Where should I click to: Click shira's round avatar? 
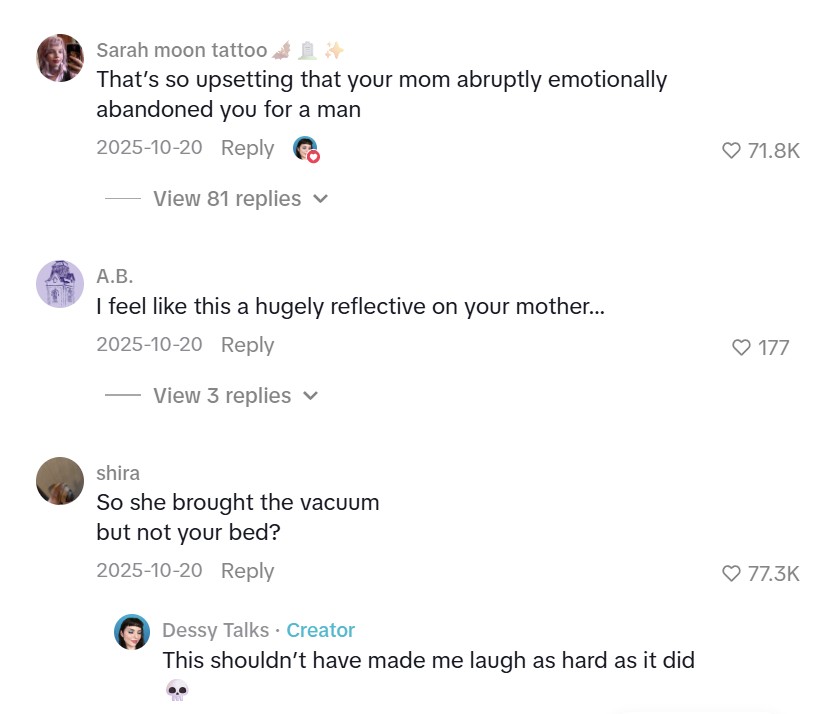click(59, 481)
